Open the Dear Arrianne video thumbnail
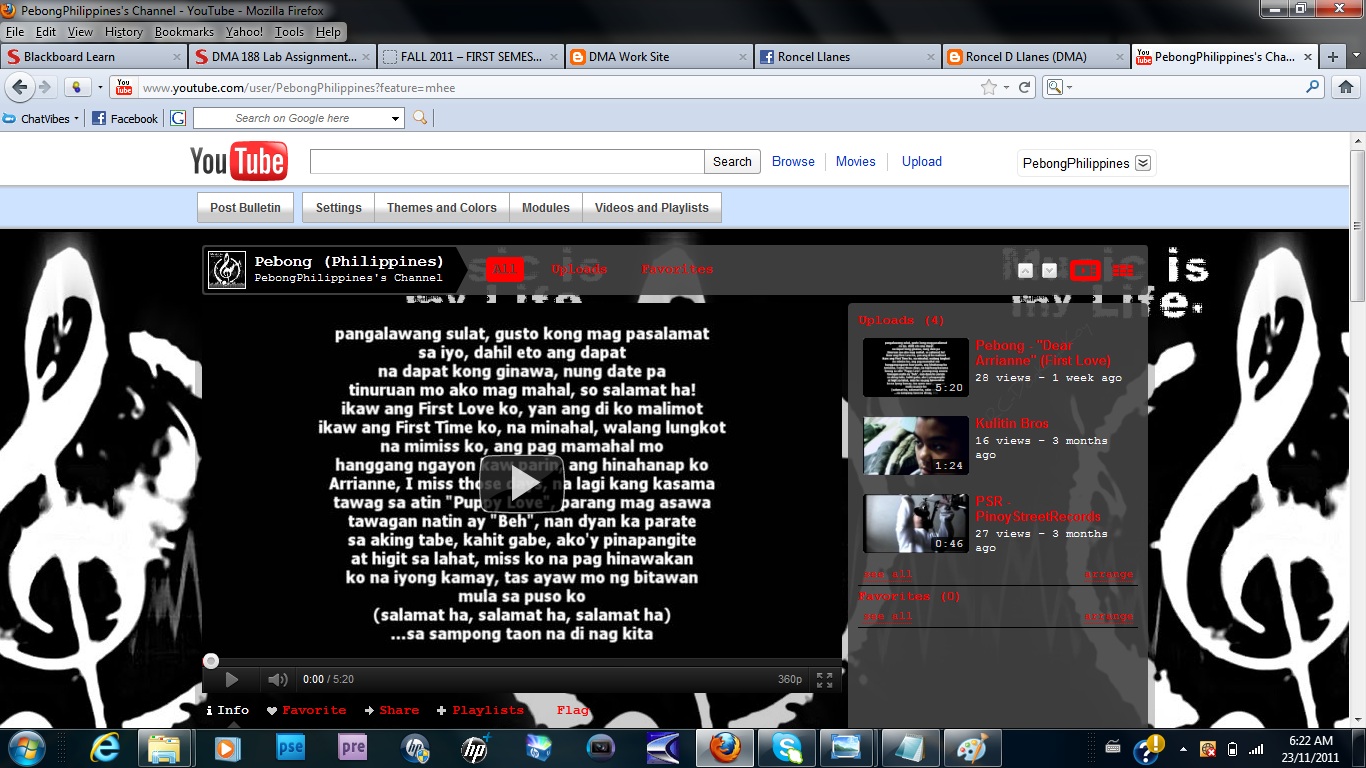The width and height of the screenshot is (1366, 768). click(x=916, y=367)
